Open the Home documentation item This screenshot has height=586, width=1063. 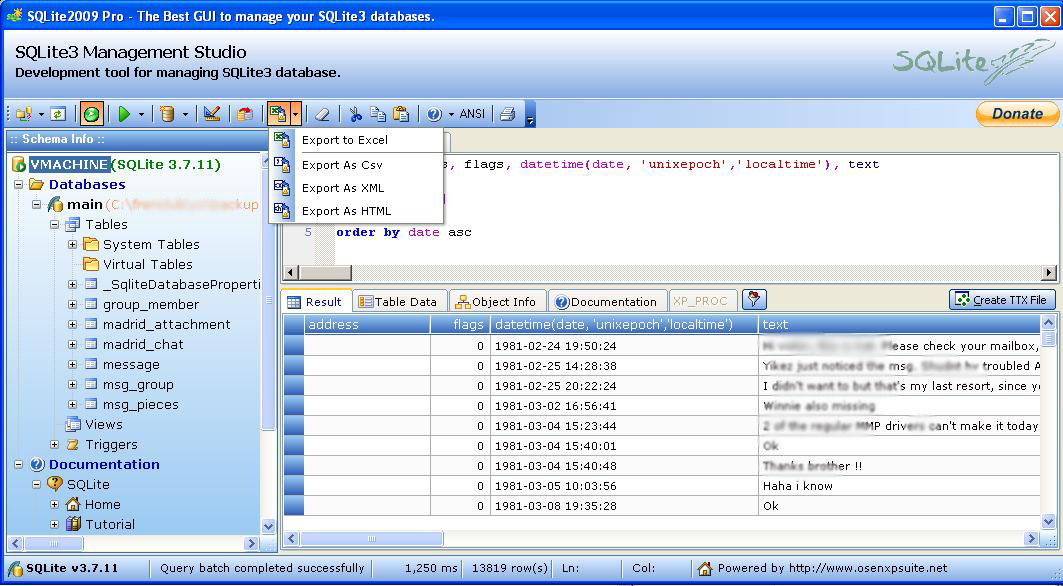click(102, 504)
